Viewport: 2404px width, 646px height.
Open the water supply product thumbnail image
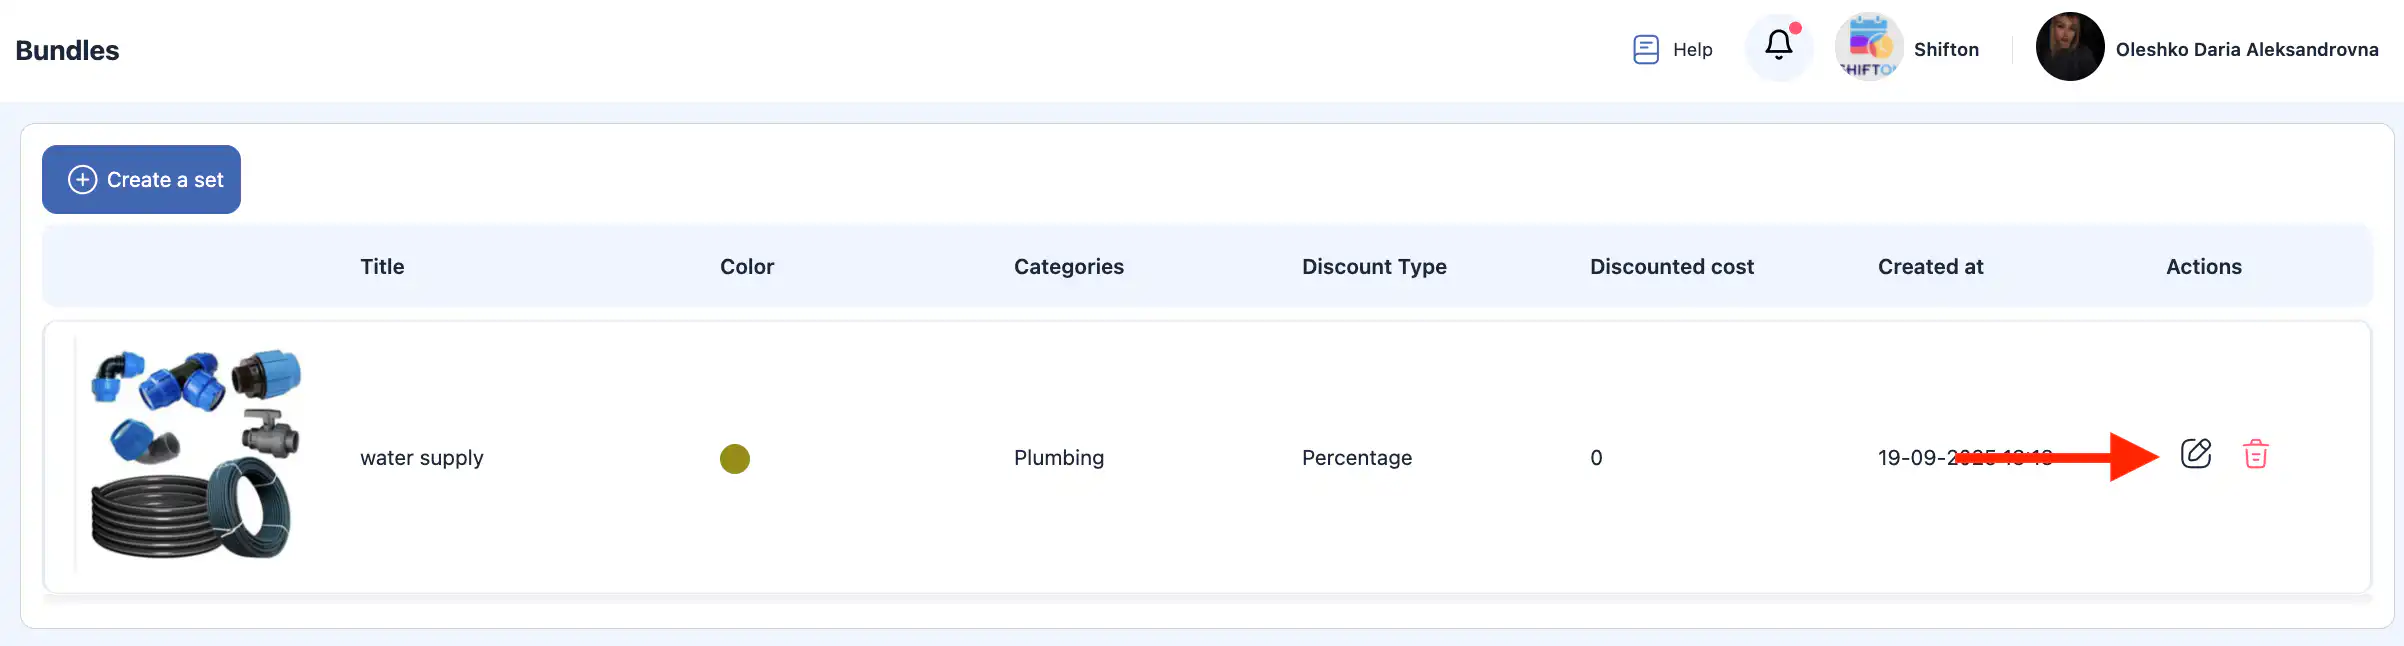pos(195,455)
